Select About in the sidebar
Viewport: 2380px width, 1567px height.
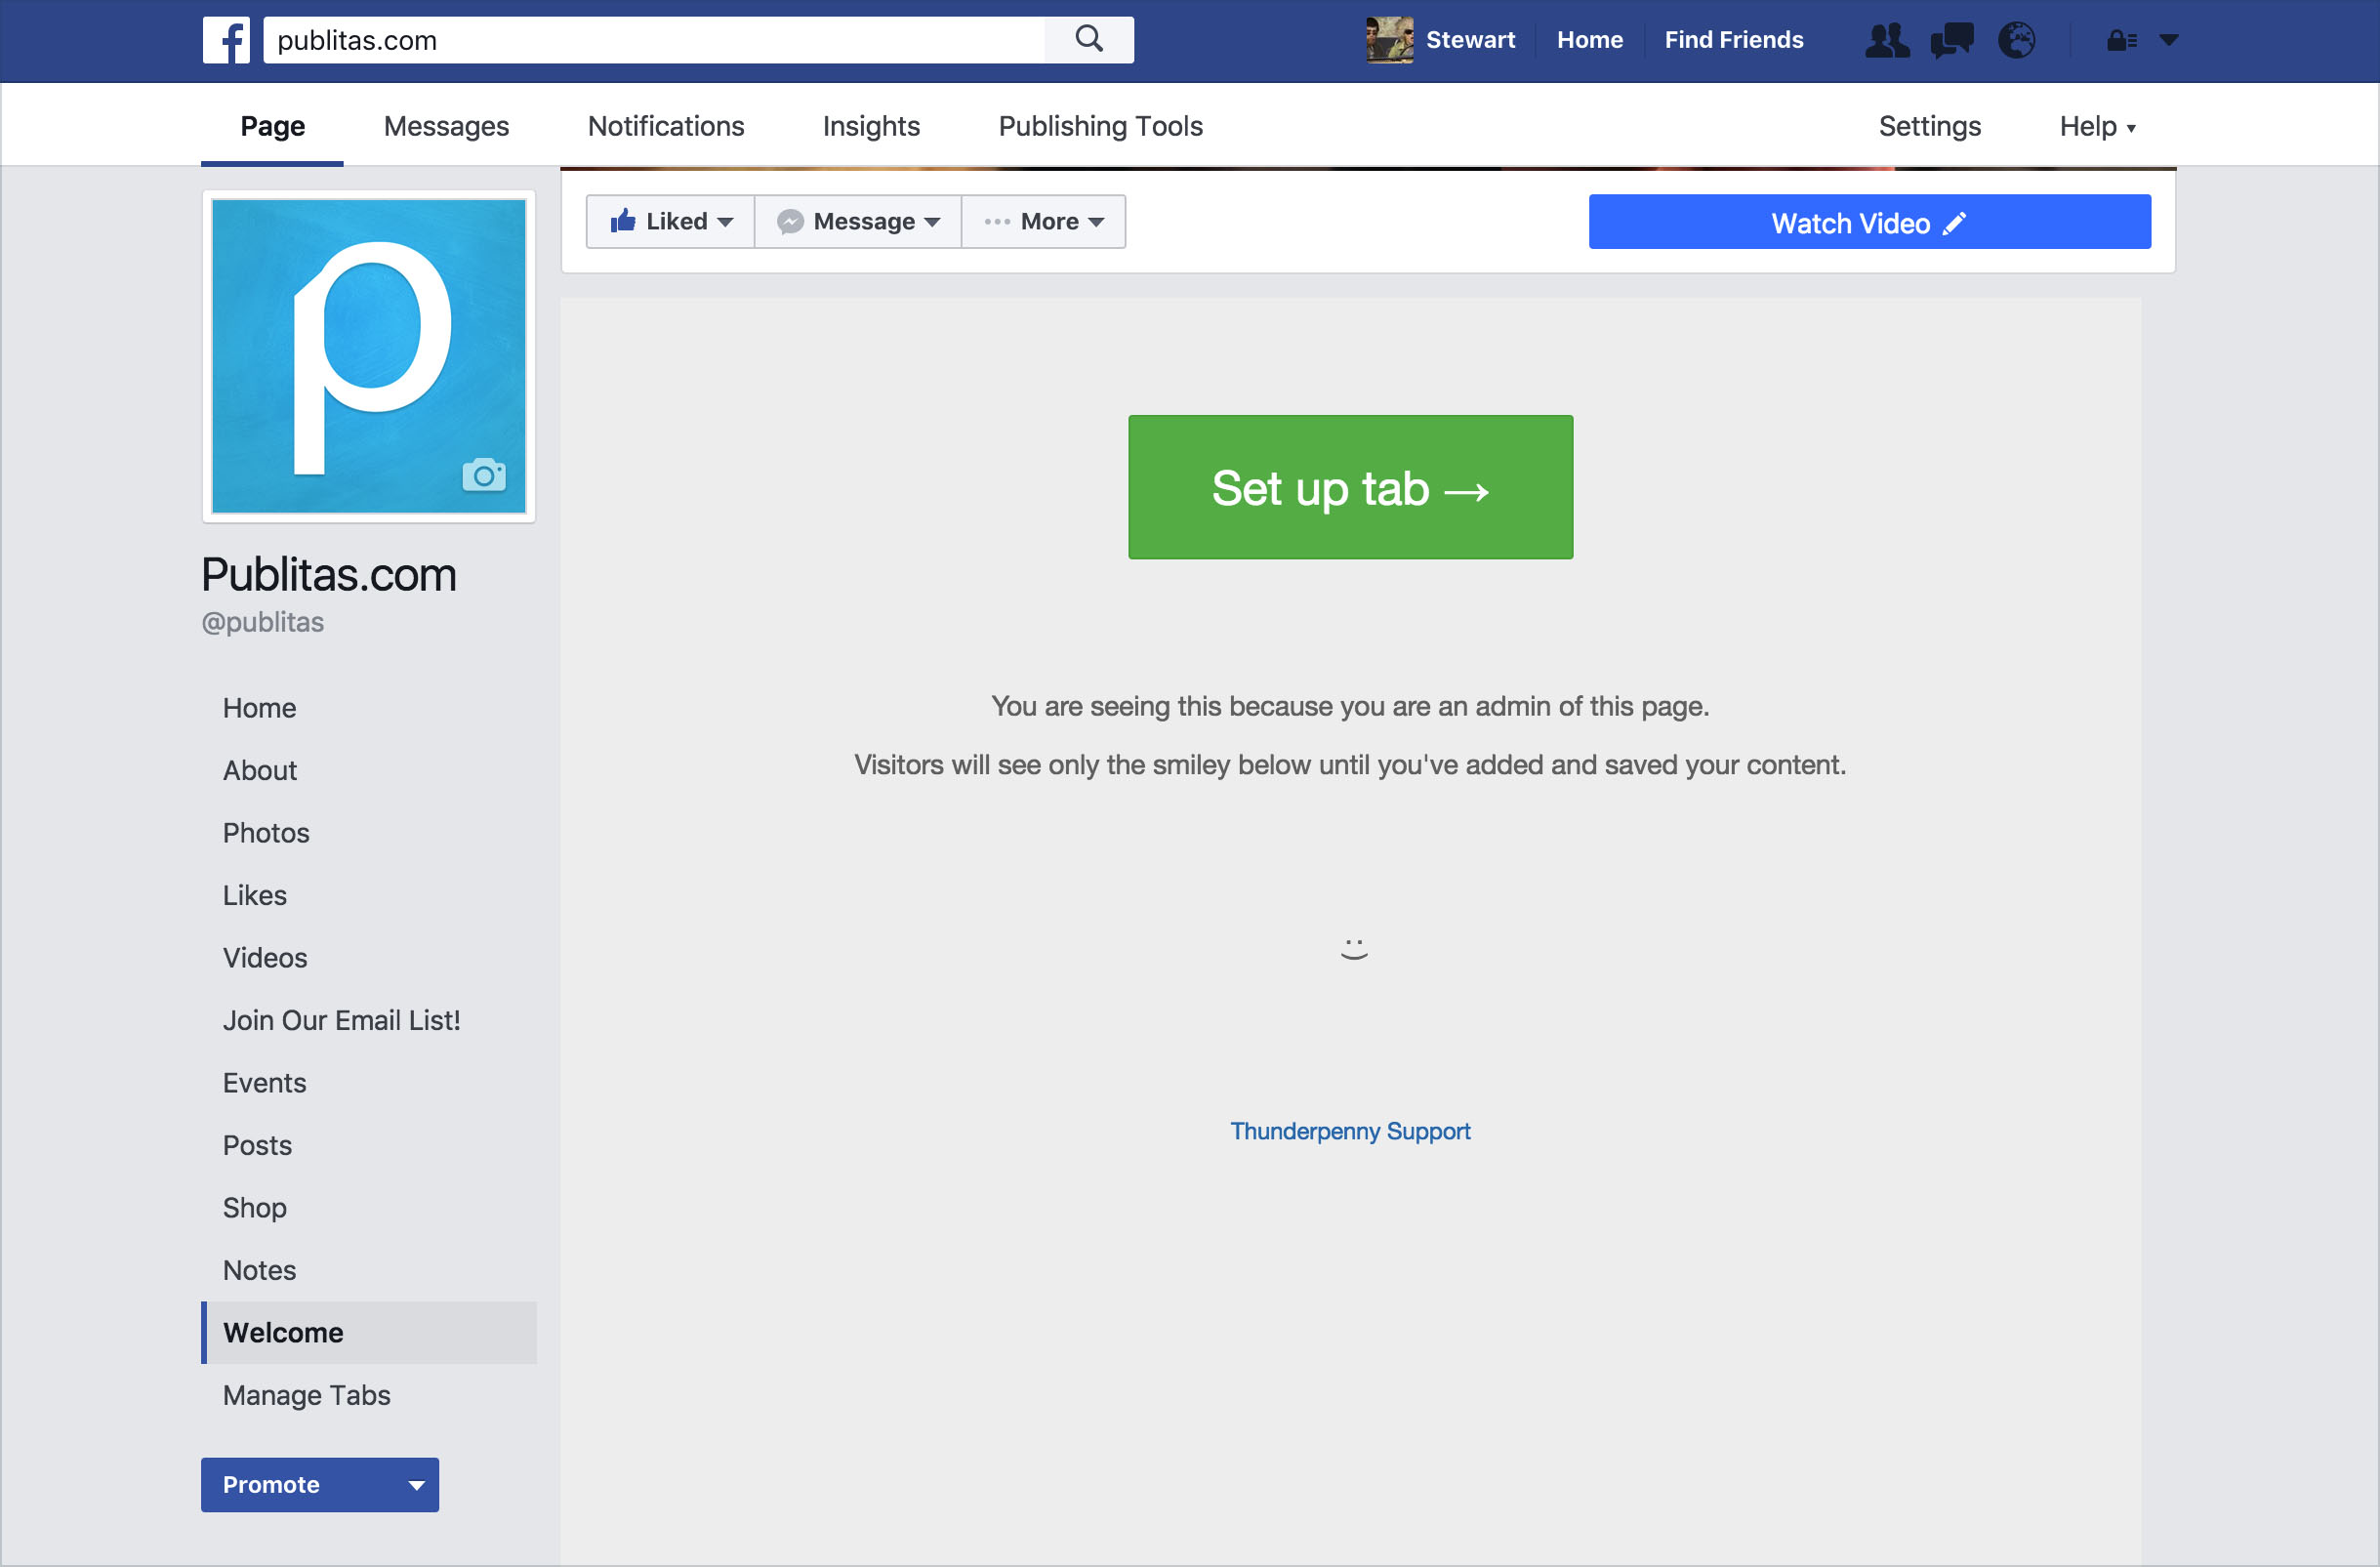(x=260, y=771)
